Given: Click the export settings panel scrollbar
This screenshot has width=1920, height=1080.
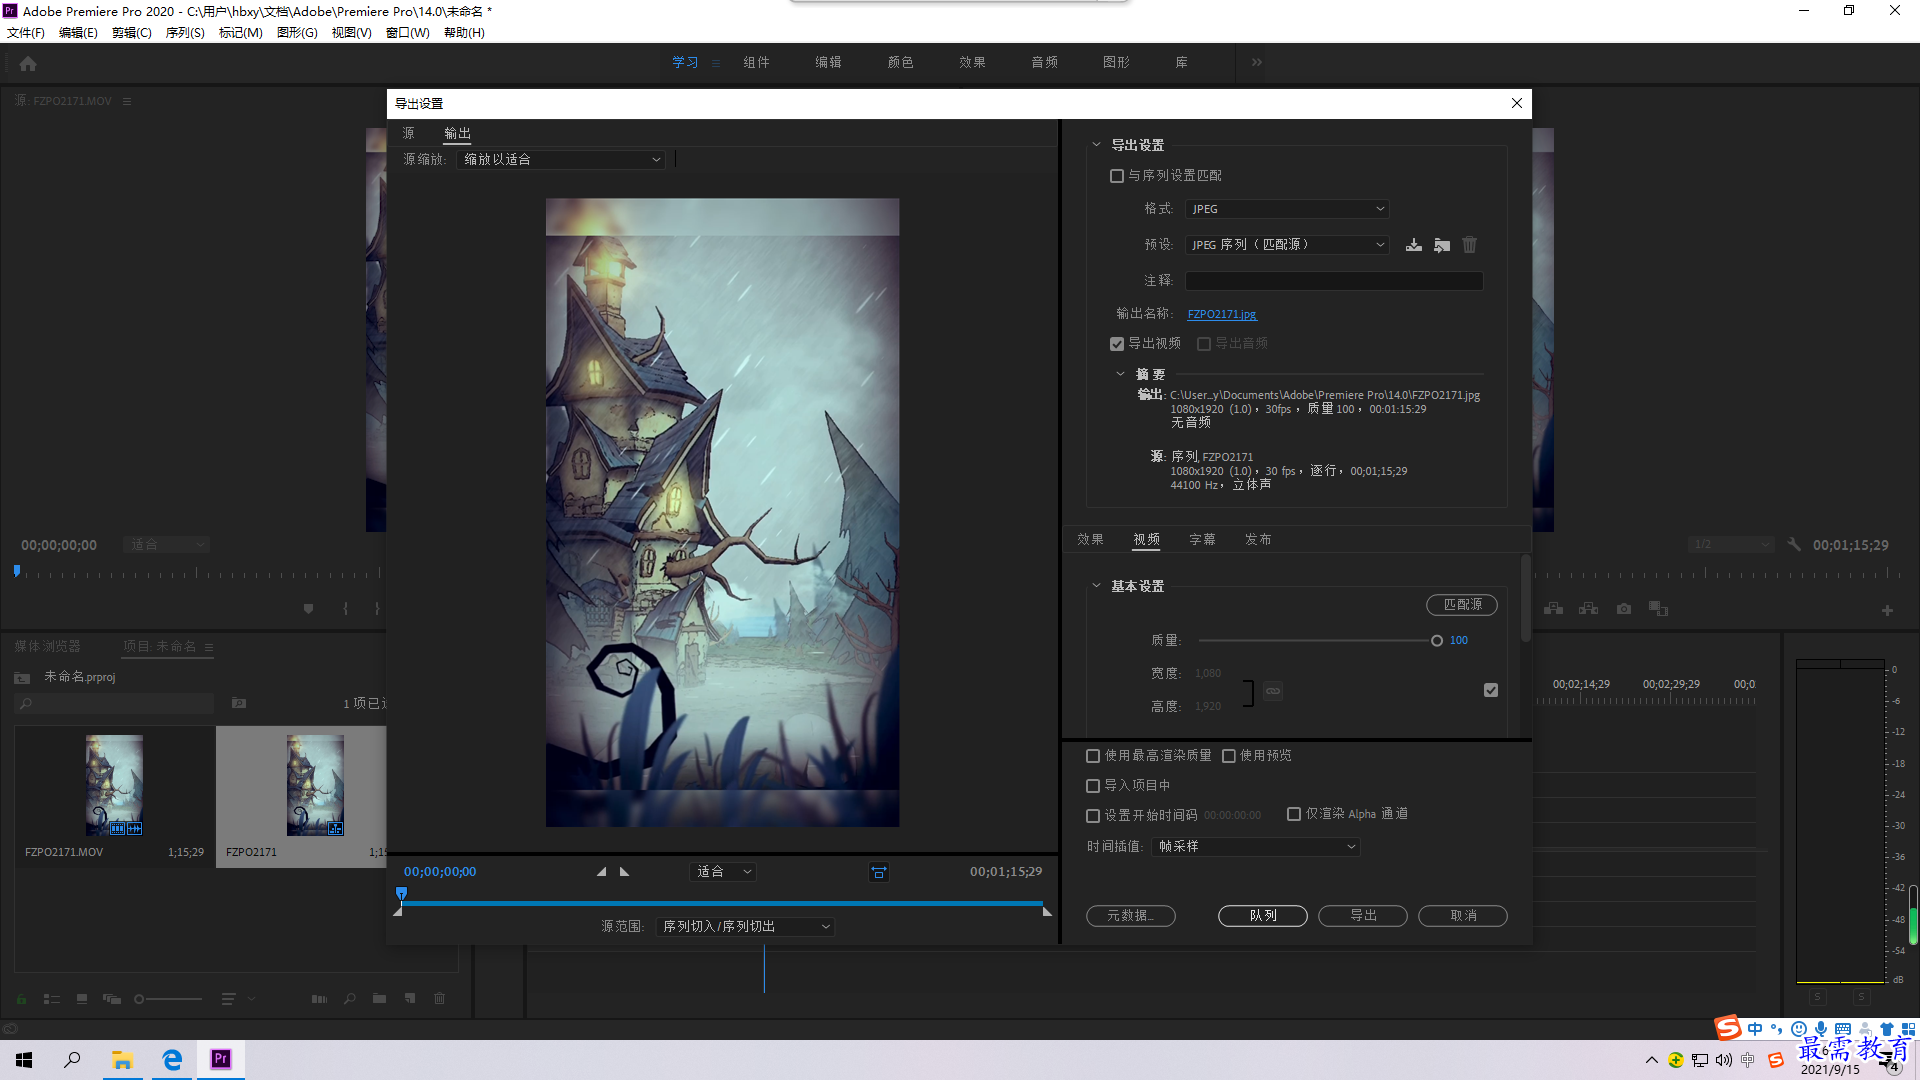Looking at the screenshot, I should (1526, 600).
